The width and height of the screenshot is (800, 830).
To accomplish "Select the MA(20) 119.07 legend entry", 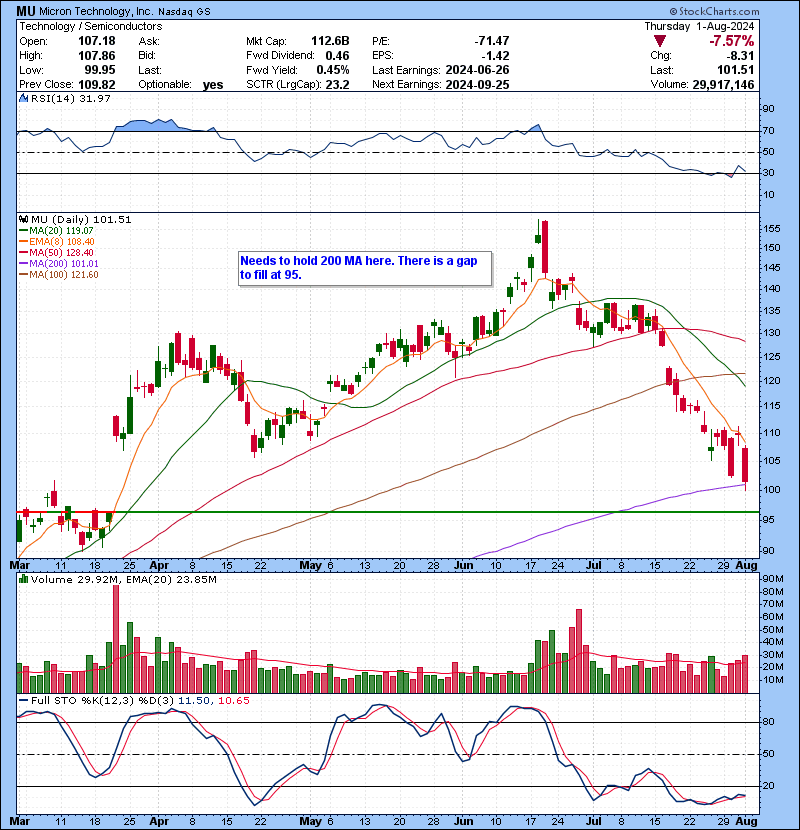I will coord(56,231).
